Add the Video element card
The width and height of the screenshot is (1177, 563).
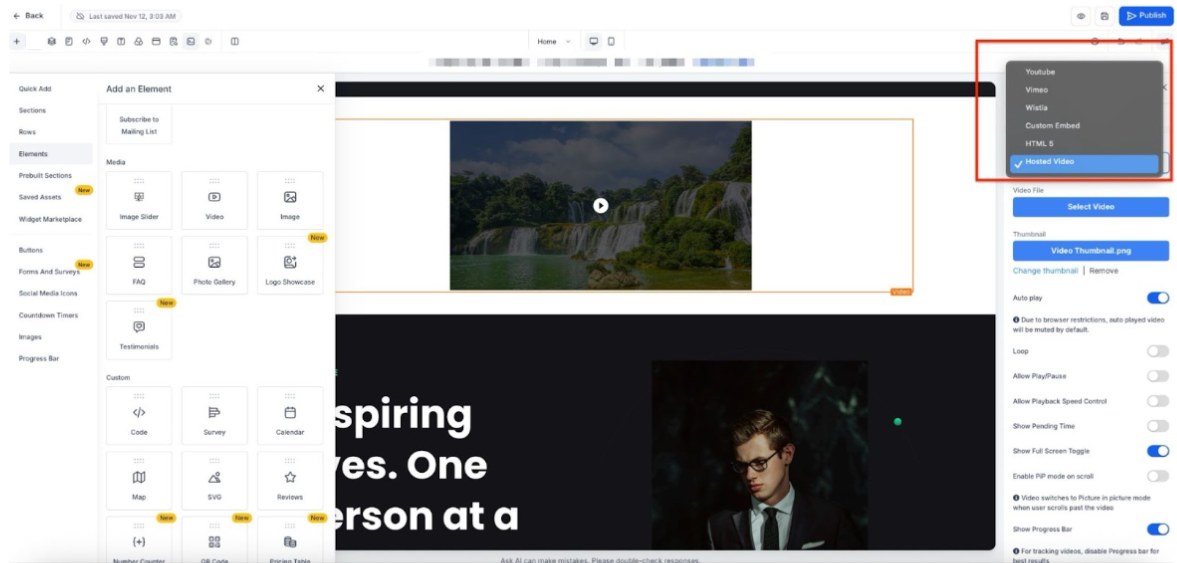214,200
